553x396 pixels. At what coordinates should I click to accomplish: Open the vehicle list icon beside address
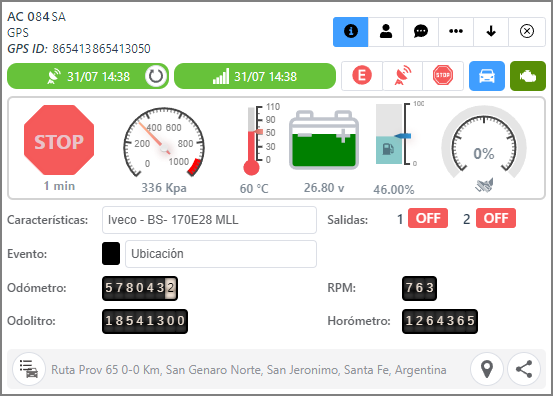click(x=29, y=369)
